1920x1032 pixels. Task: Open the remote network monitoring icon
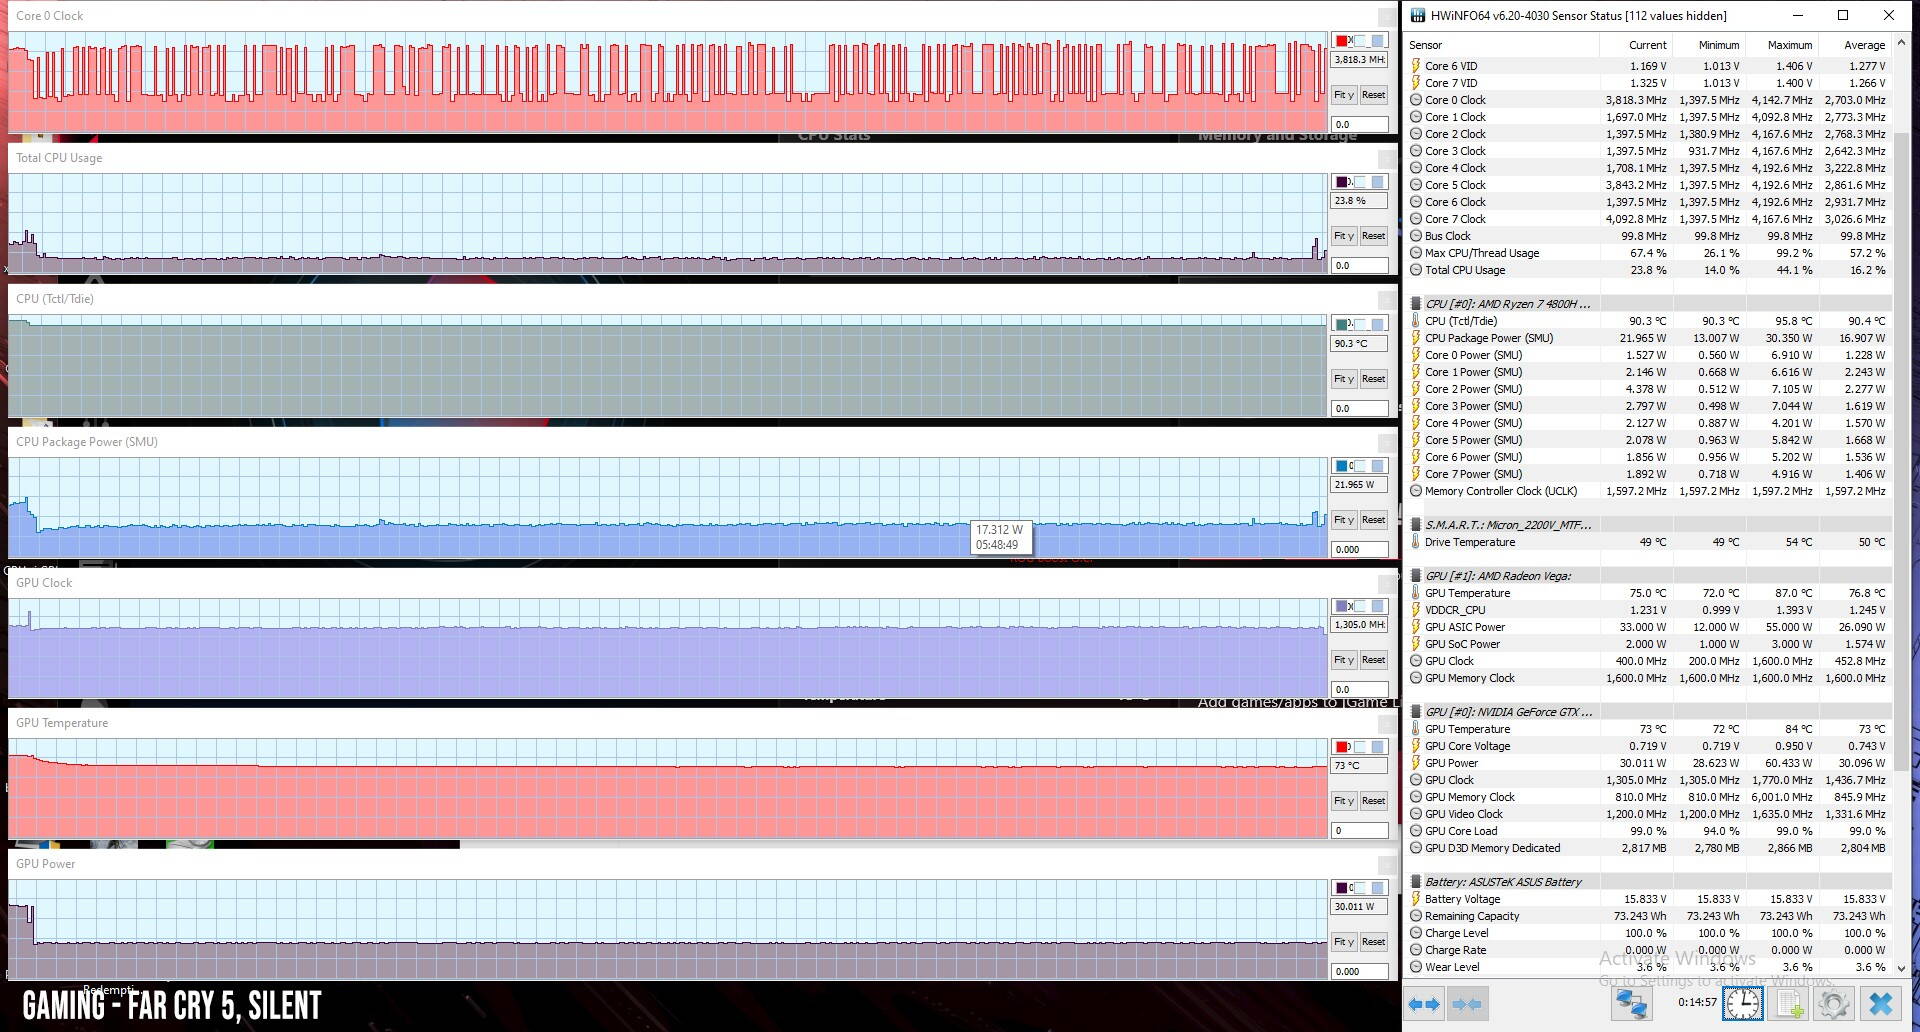click(1630, 1004)
